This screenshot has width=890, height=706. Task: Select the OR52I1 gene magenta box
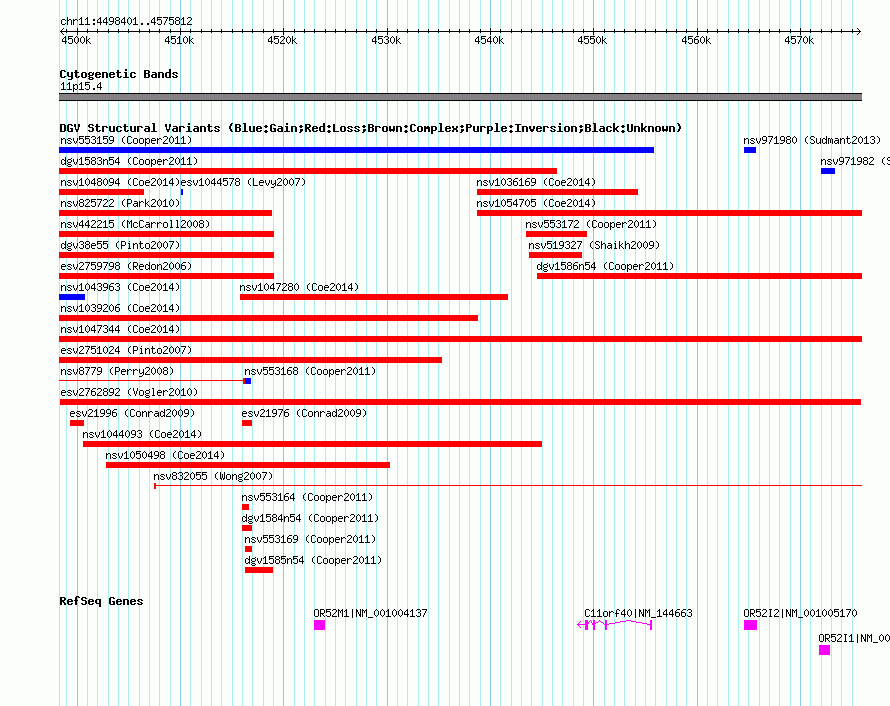pyautogui.click(x=825, y=650)
